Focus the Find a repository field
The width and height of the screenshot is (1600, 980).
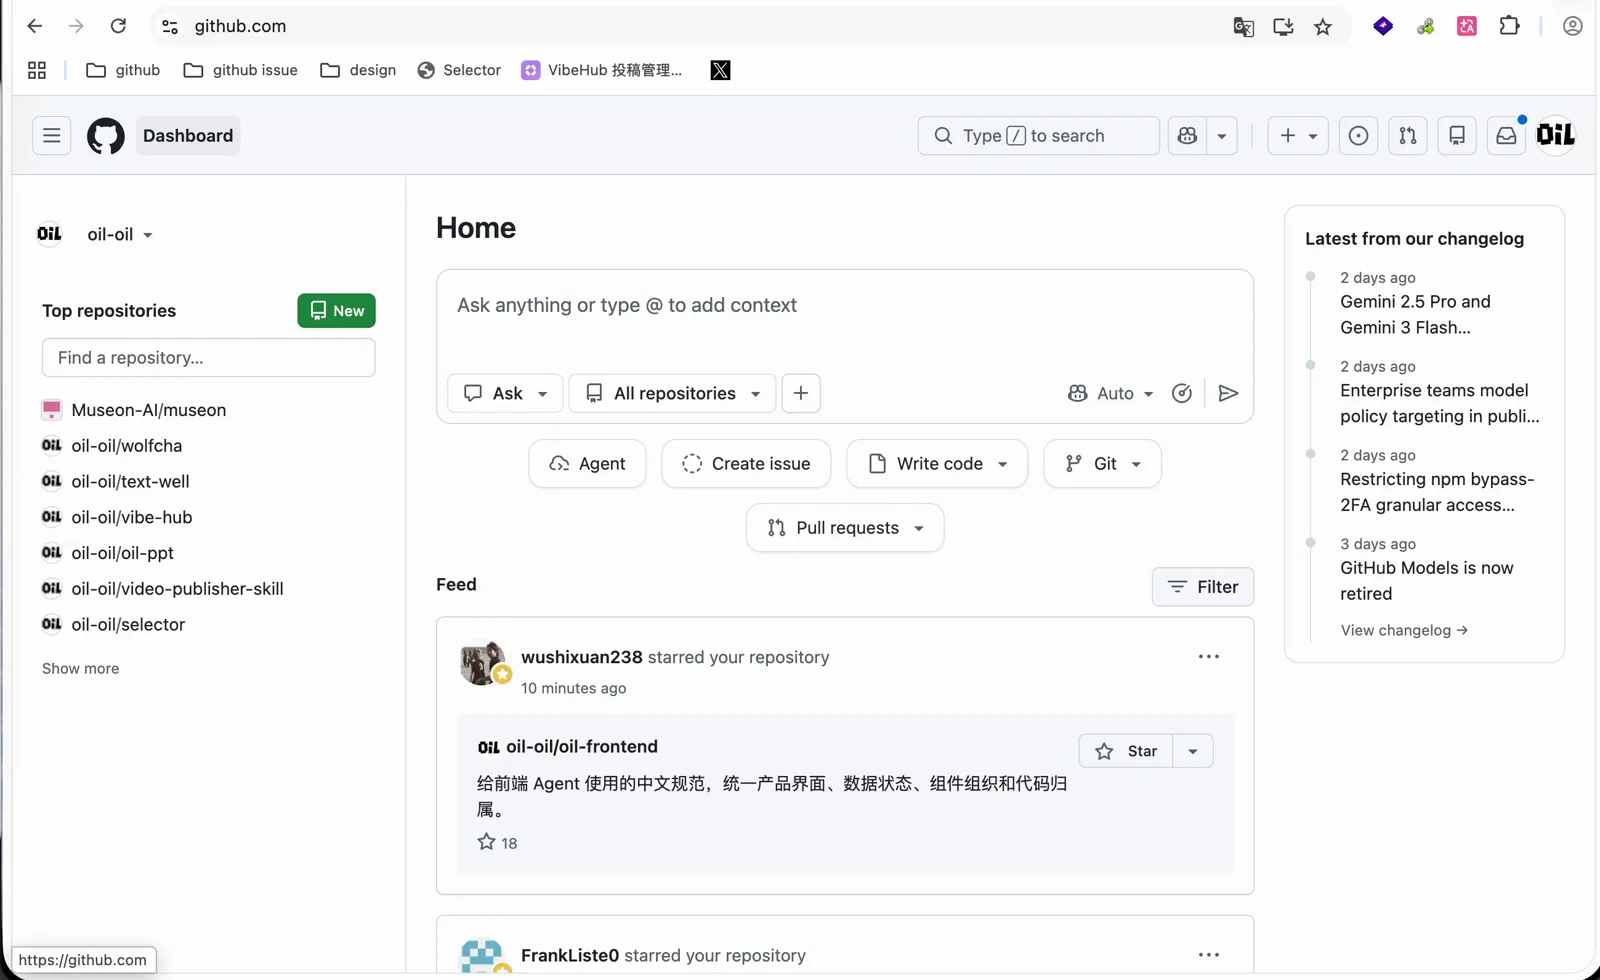click(209, 357)
